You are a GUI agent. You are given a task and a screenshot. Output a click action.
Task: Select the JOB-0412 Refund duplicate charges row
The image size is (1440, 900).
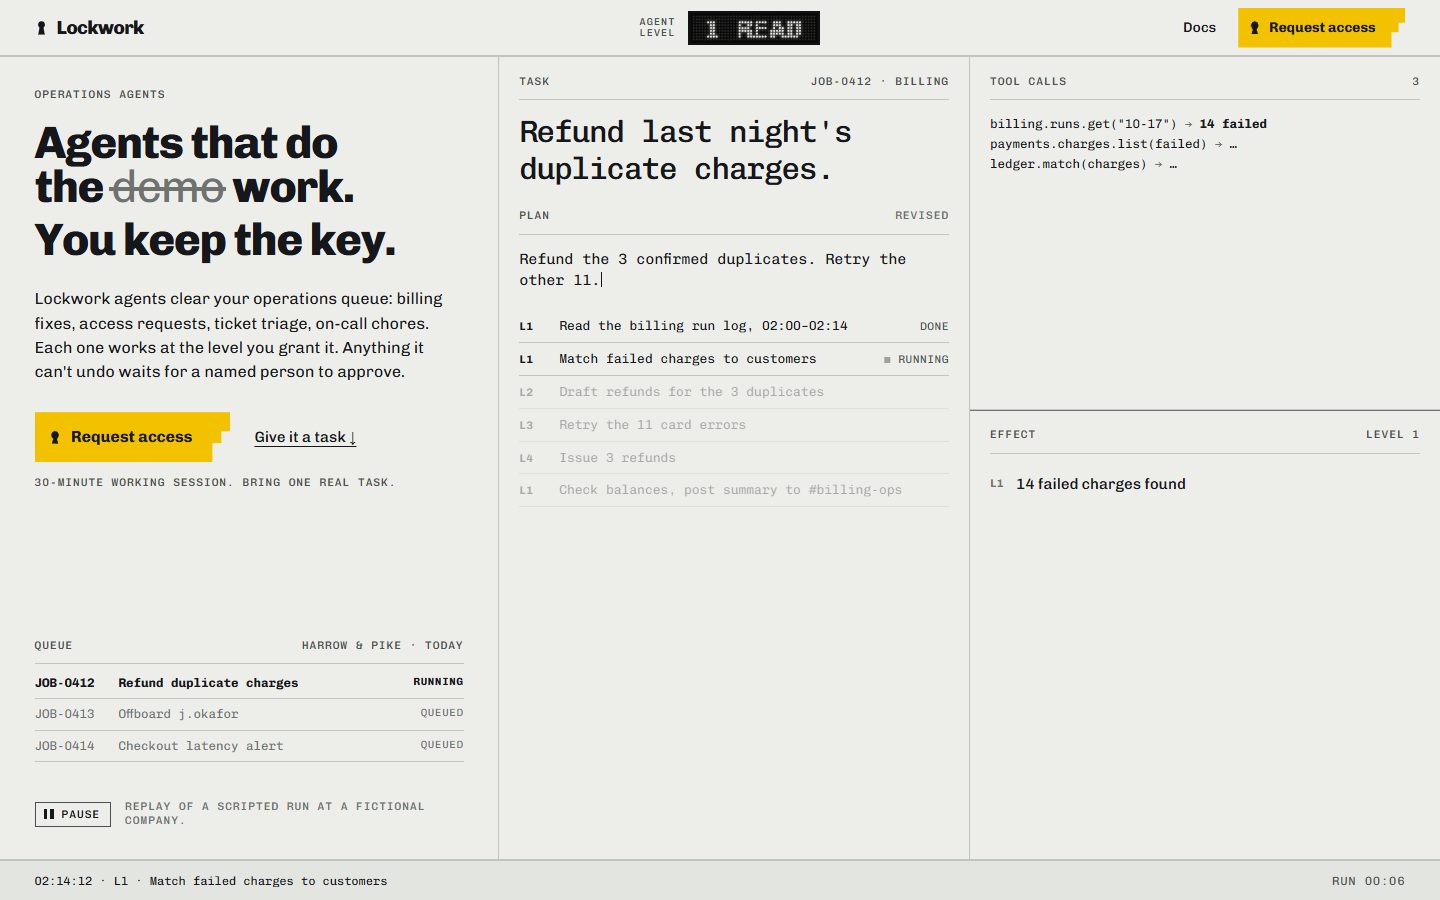click(249, 682)
